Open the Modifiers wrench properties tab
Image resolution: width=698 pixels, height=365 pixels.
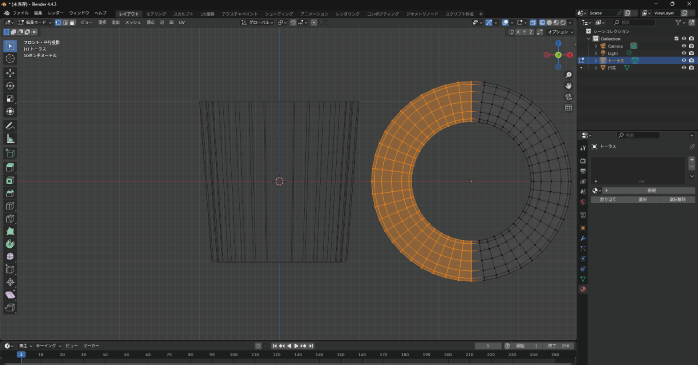pos(583,238)
